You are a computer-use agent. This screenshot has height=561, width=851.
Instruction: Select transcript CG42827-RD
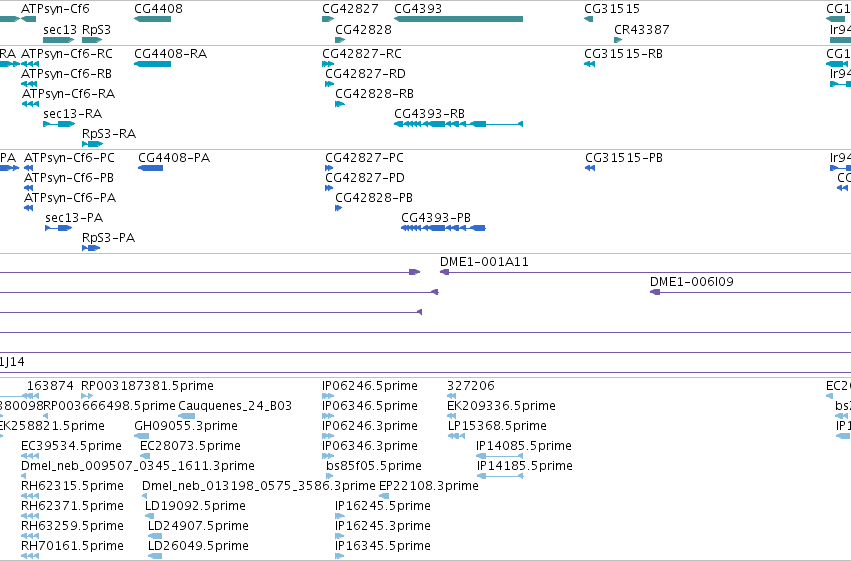tap(365, 74)
